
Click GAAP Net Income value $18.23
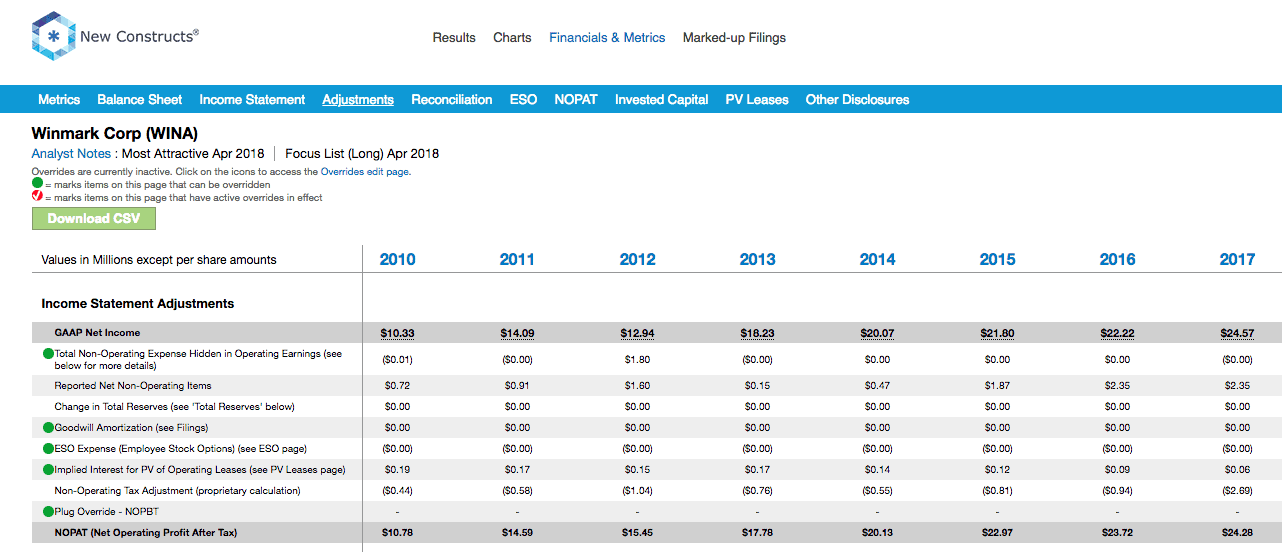coord(757,333)
